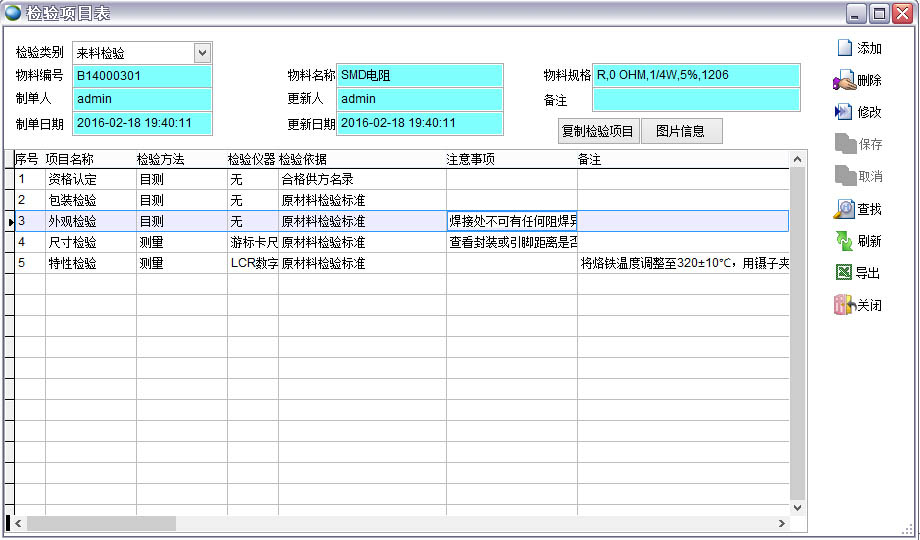Click the 物料编号 field with B14000301
This screenshot has height=540, width=920.
(142, 76)
